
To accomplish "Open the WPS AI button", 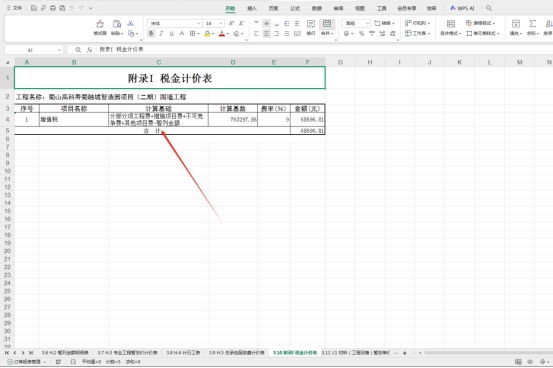I will click(x=462, y=8).
